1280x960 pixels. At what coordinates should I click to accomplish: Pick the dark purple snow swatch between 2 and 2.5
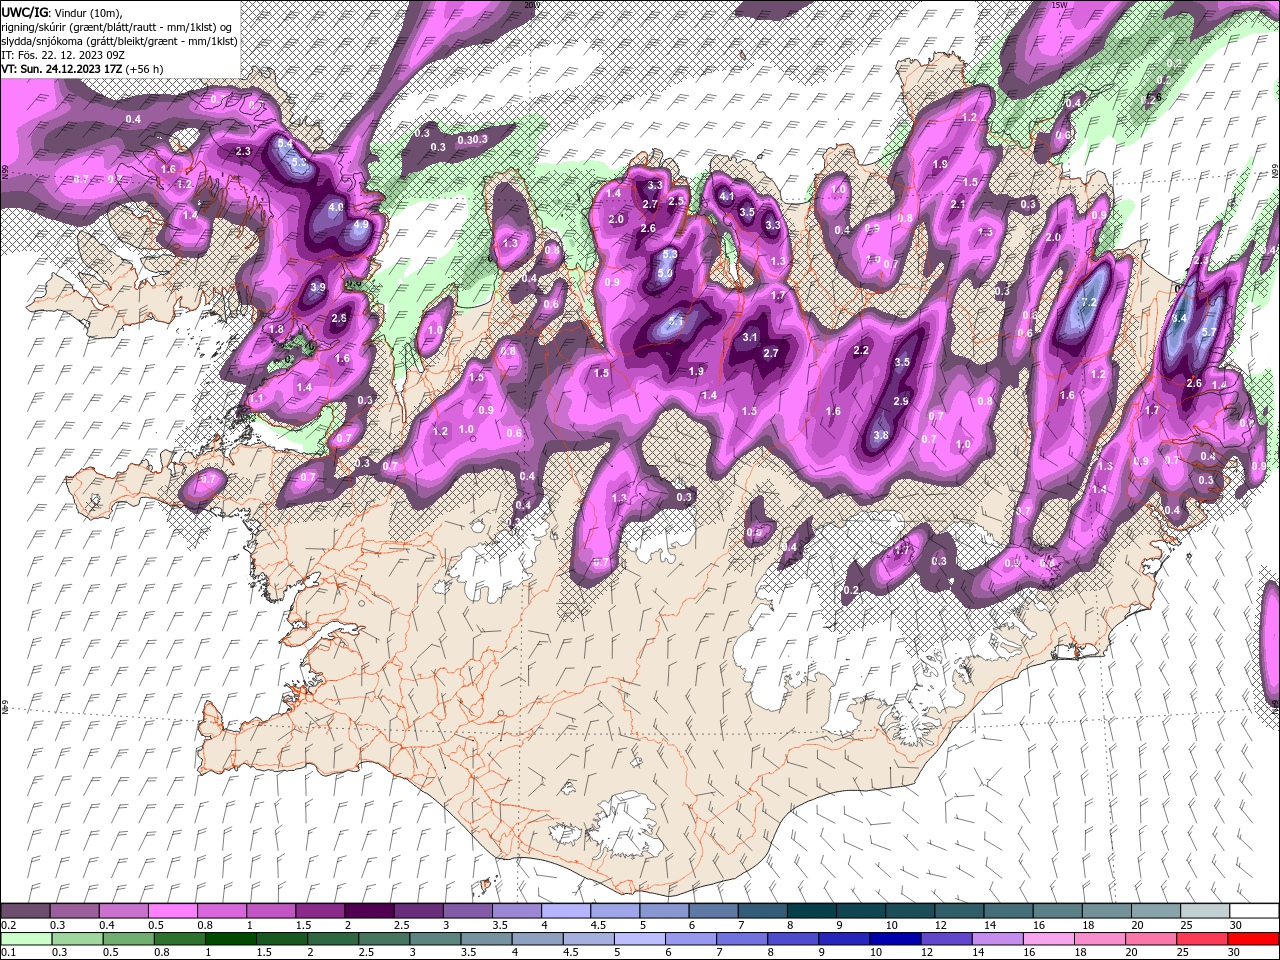(x=369, y=911)
